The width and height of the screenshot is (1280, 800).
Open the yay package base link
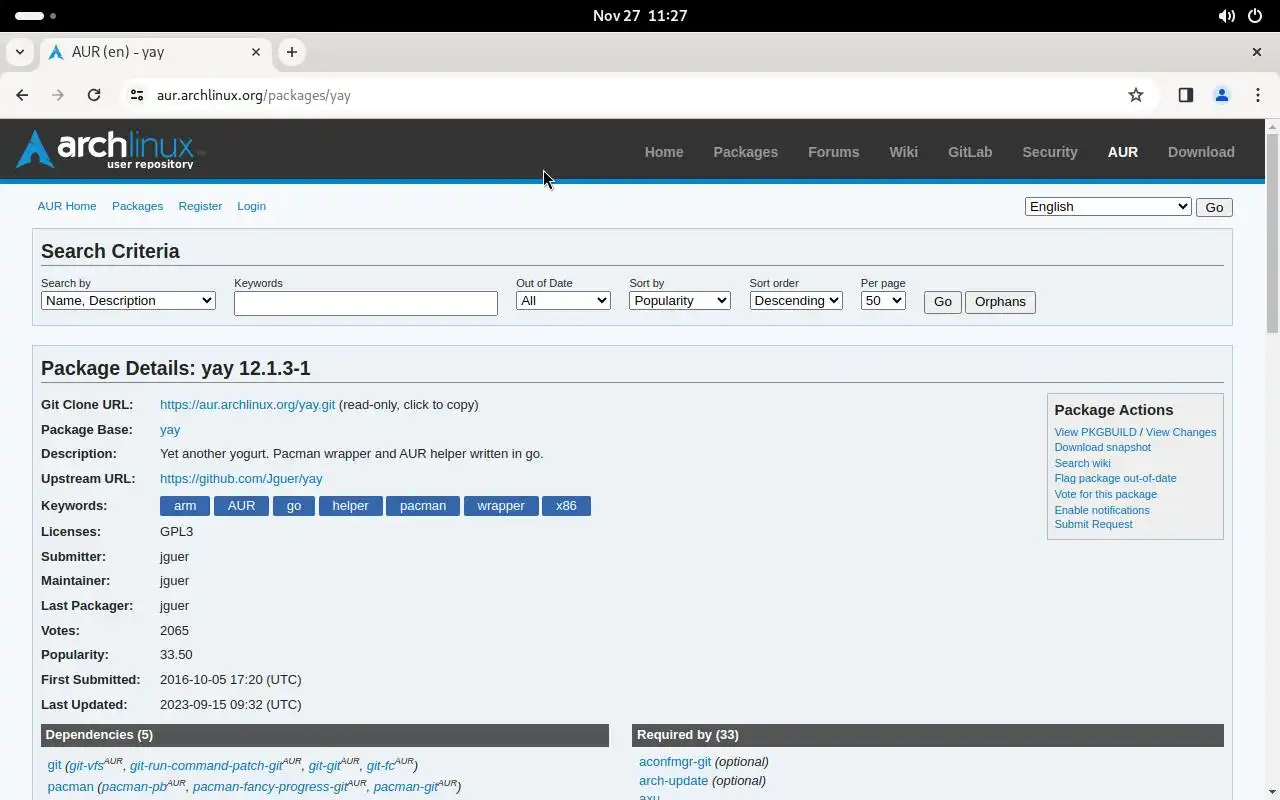pos(170,430)
